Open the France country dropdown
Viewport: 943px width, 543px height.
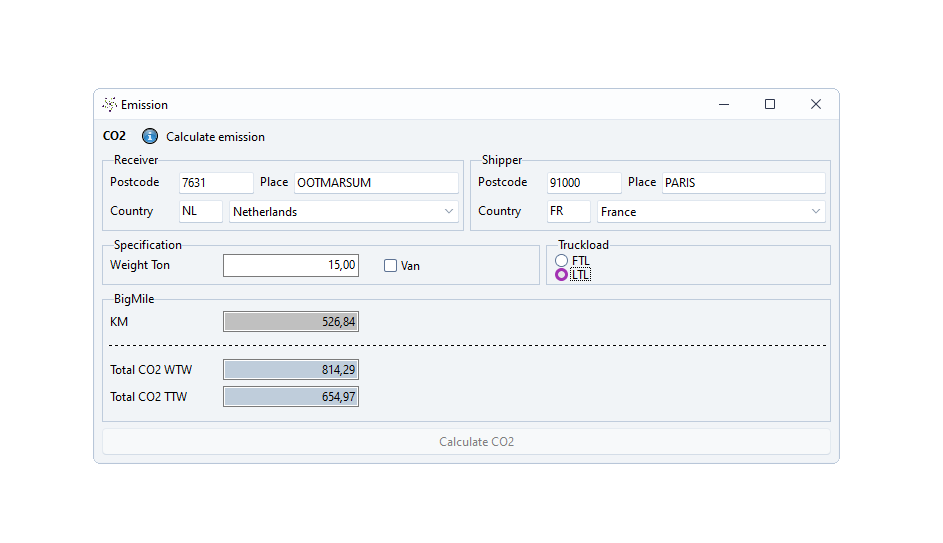coord(711,212)
